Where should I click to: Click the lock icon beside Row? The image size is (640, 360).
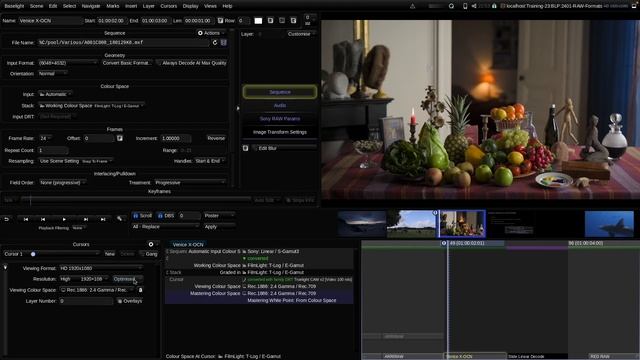220,20
